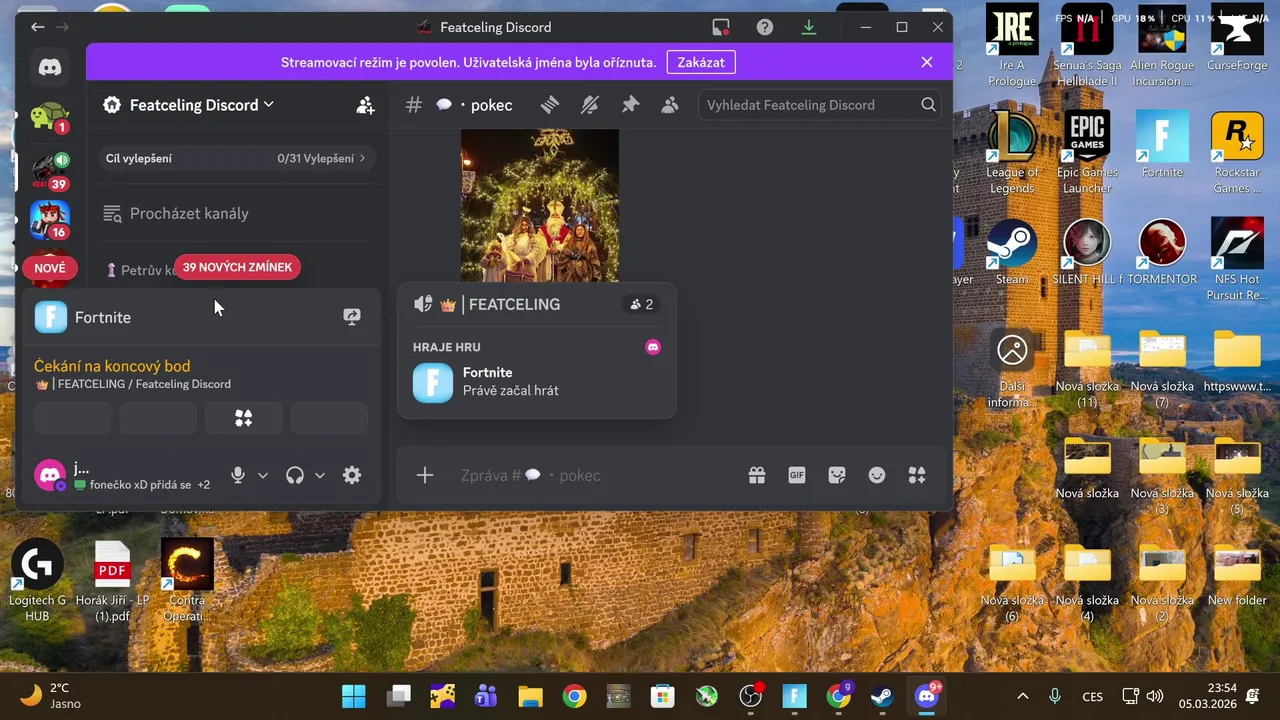Open Steam desktop shortcut
This screenshot has height=720, width=1280.
coord(1012,252)
